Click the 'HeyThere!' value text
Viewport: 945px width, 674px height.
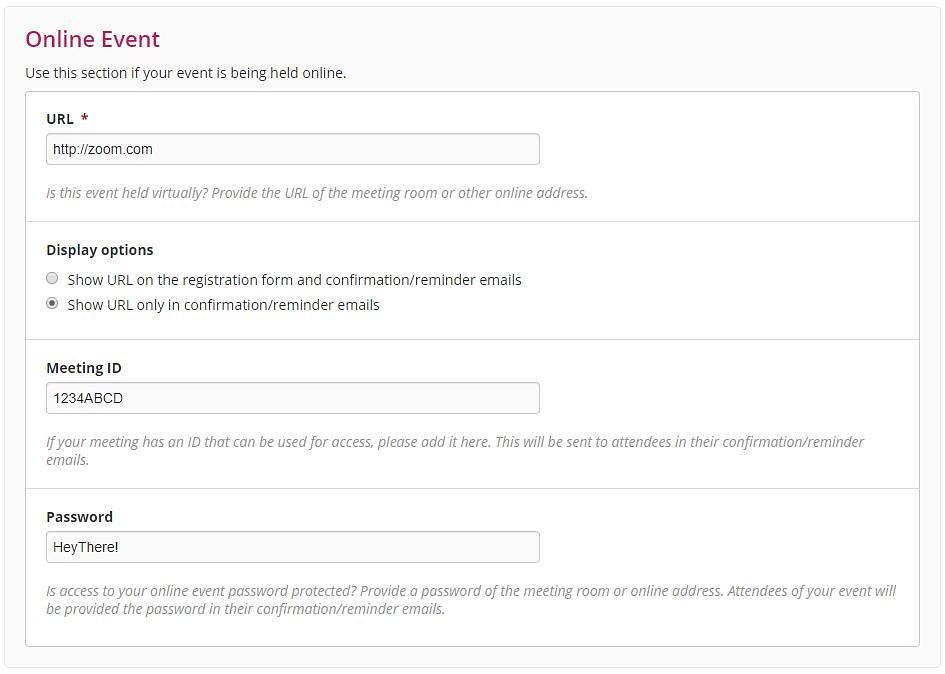click(x=86, y=547)
